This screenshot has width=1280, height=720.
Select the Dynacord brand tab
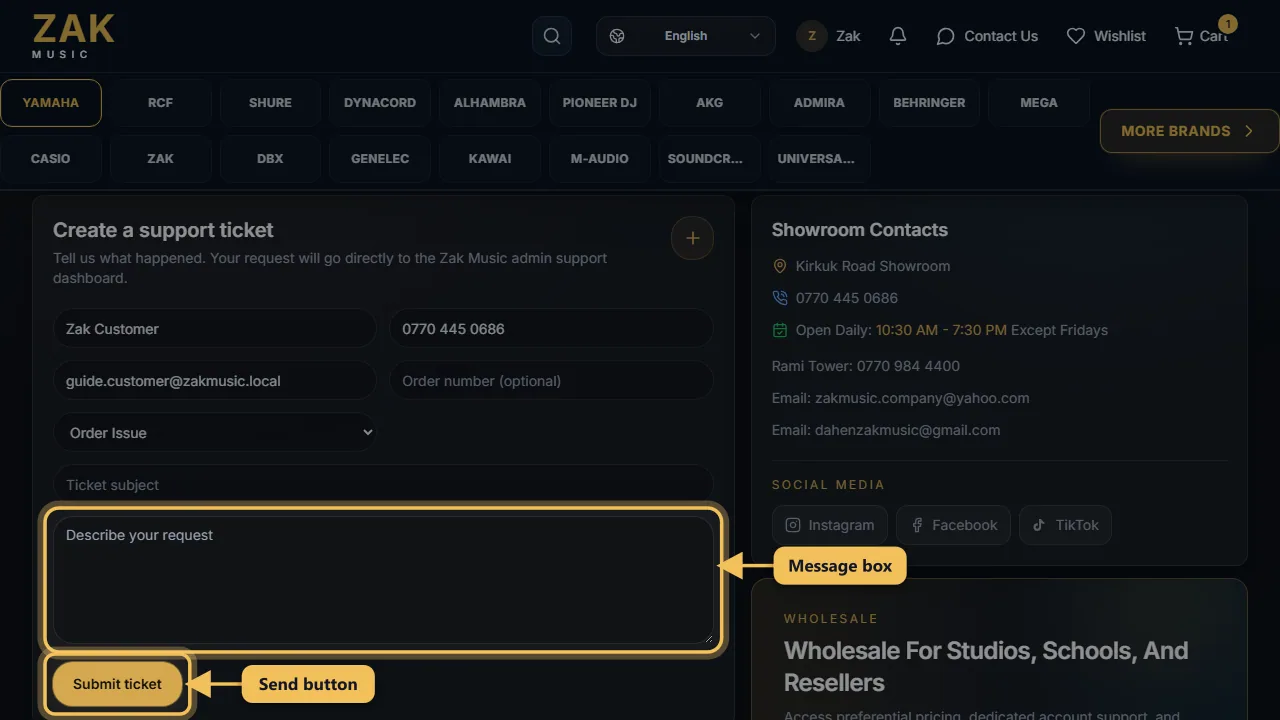tap(380, 103)
